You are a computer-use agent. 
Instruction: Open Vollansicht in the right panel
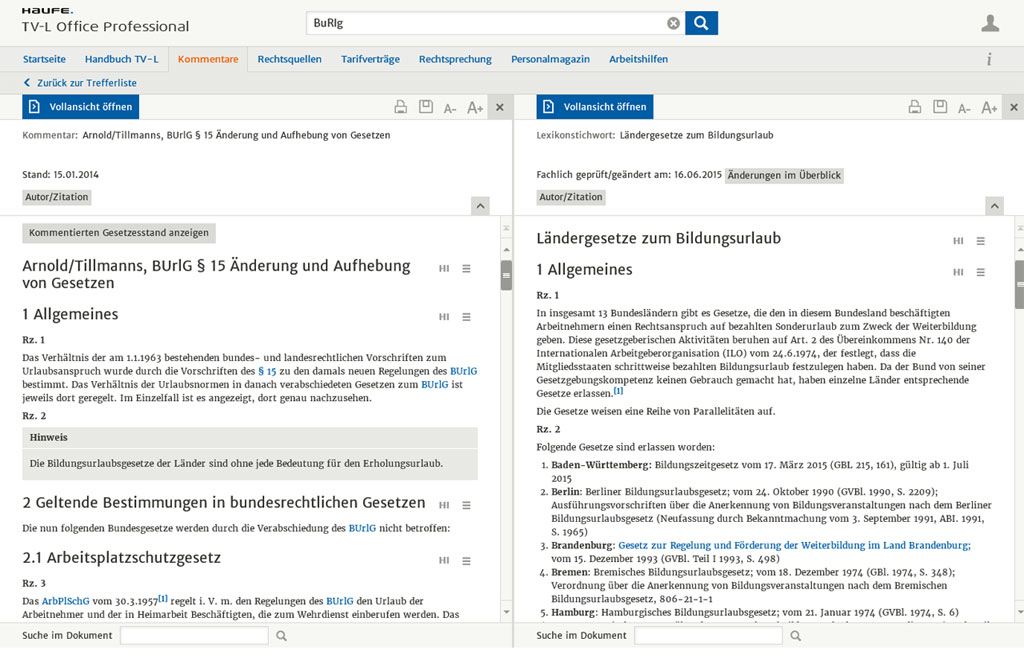pos(594,106)
